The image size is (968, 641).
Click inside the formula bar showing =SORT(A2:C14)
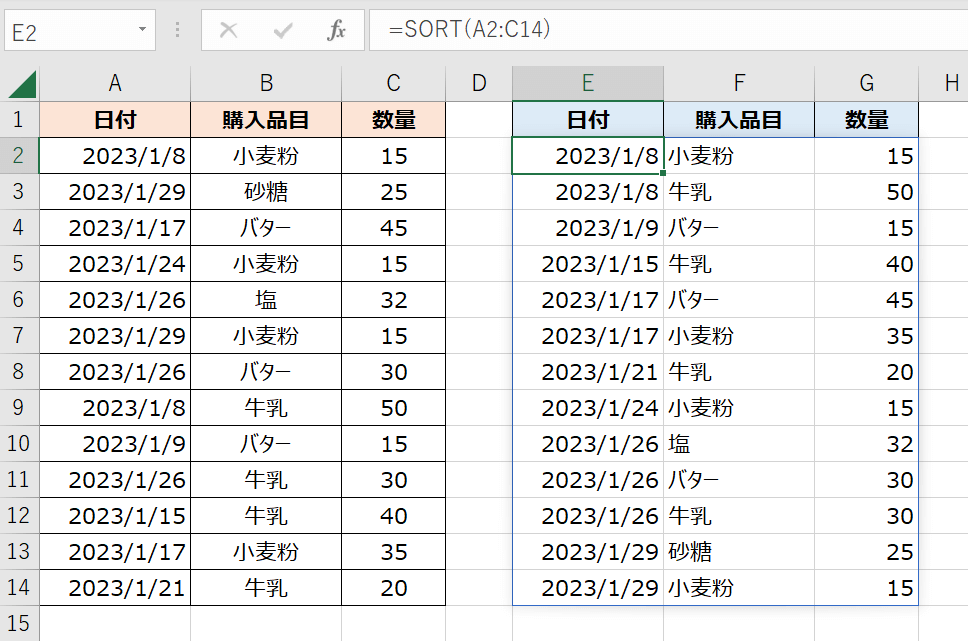(660, 31)
